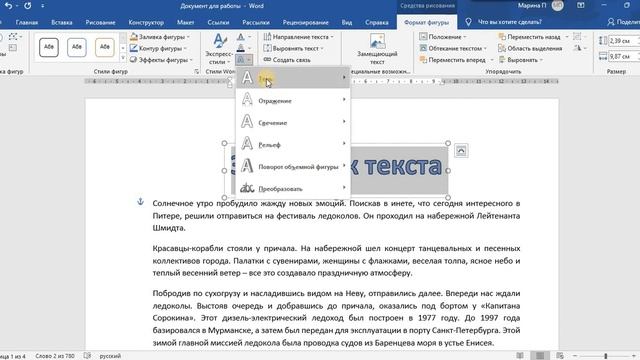Select the Макет tab

point(185,22)
